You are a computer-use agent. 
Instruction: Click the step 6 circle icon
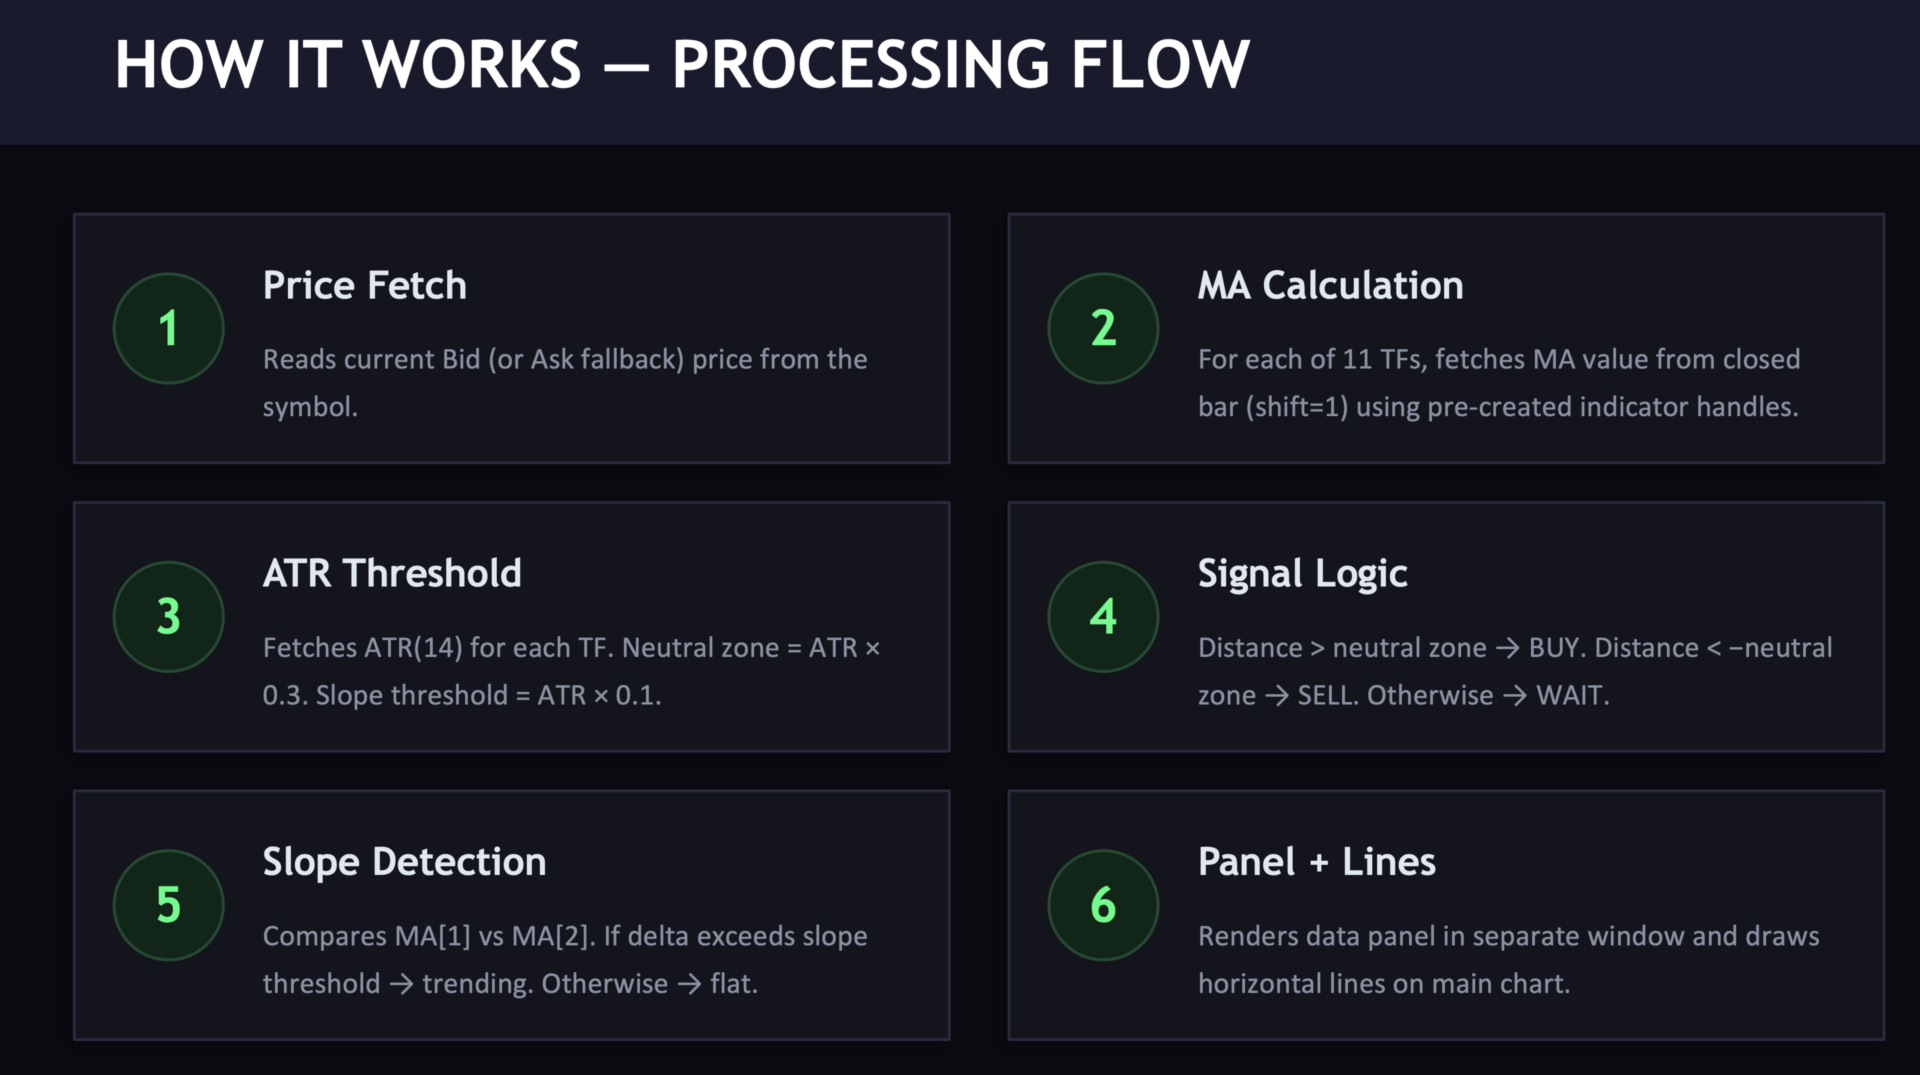coord(1103,904)
